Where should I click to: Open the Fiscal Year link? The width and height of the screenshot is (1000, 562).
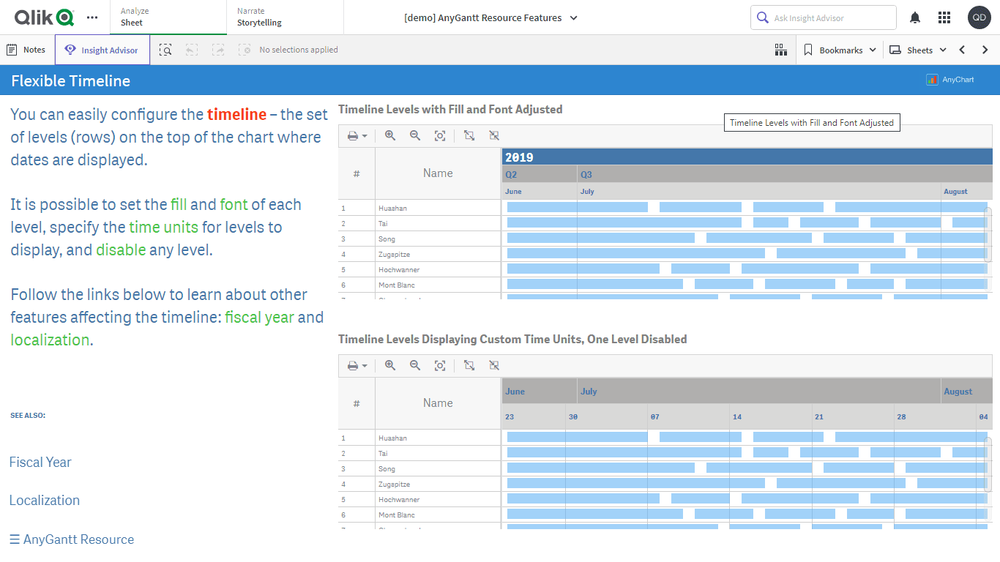tap(41, 462)
